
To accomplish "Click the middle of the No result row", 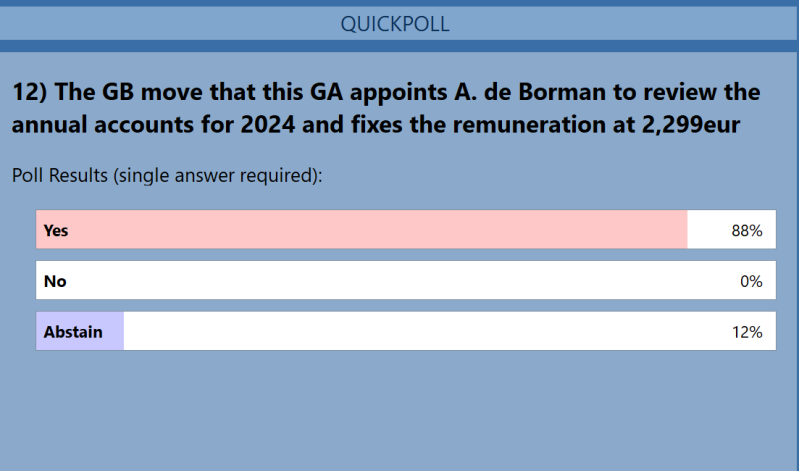I will [400, 281].
